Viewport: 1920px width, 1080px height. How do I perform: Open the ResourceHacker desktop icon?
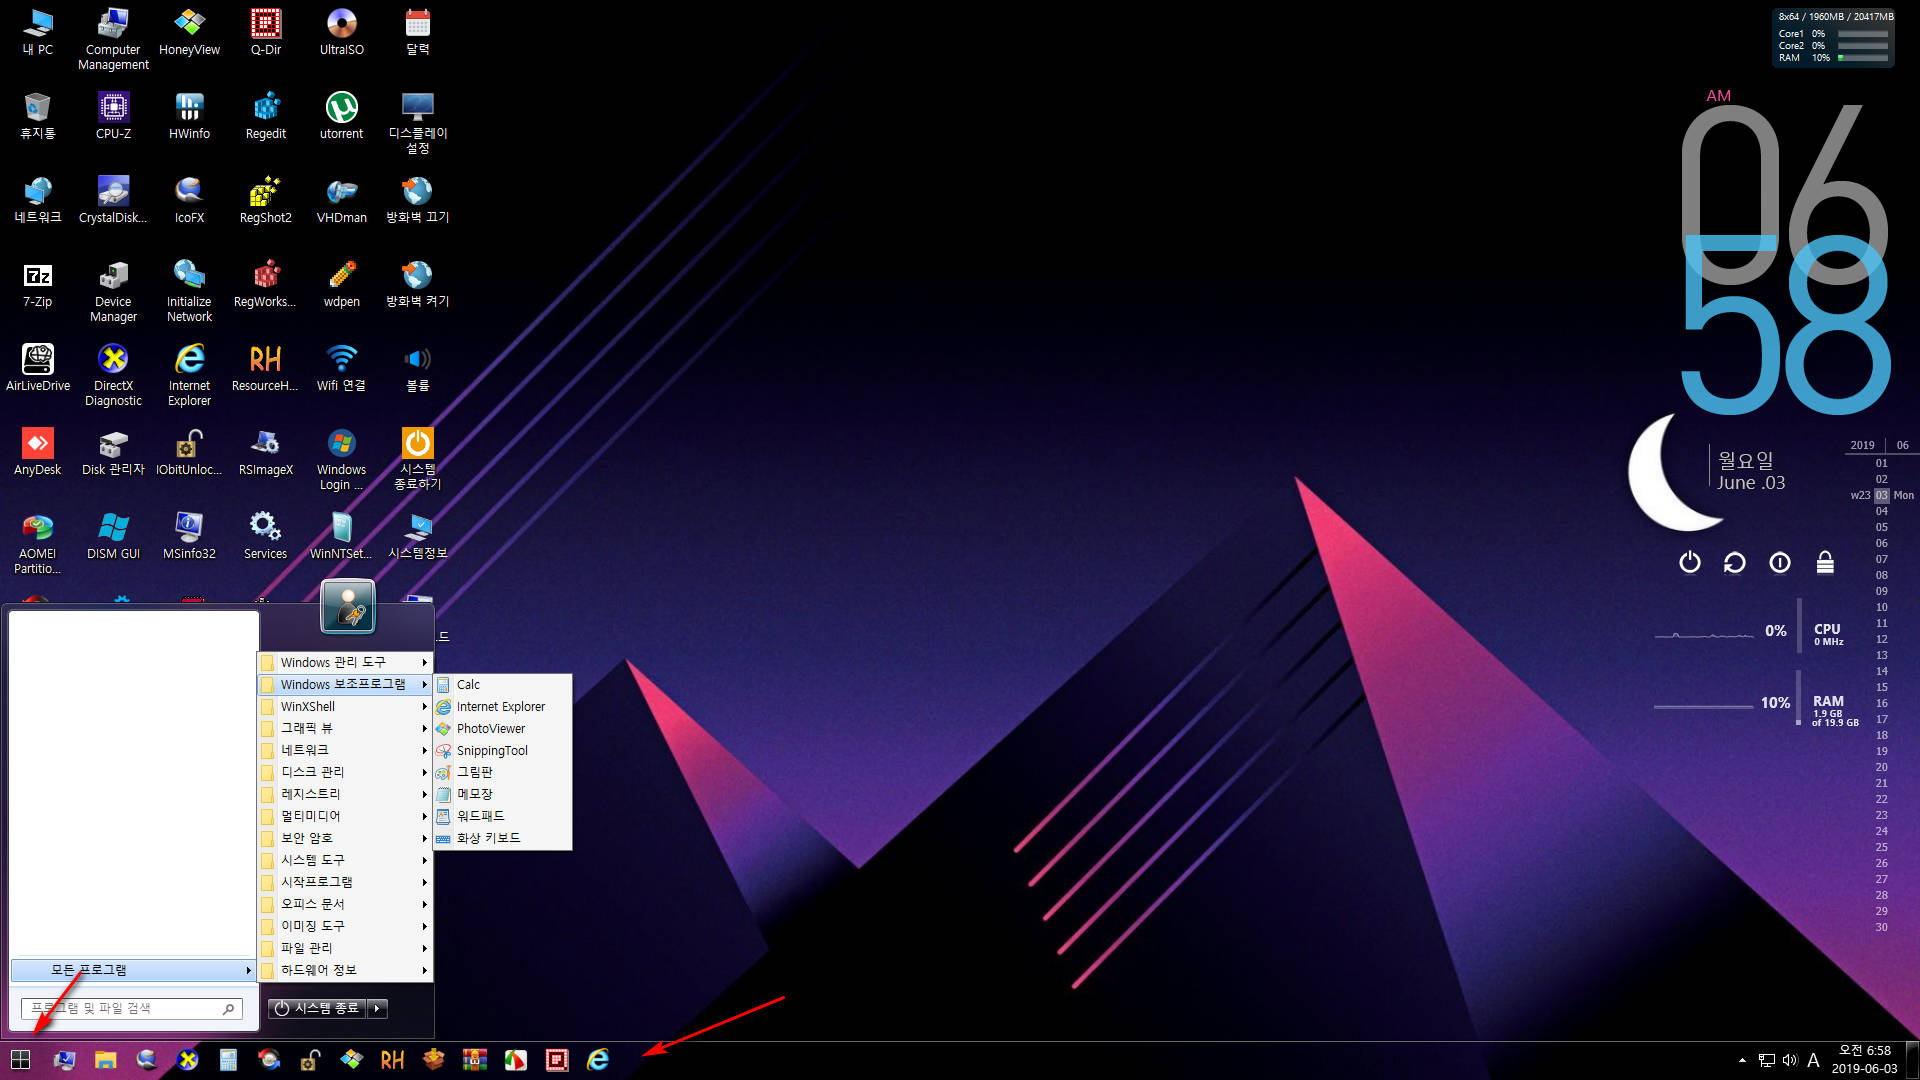[266, 368]
